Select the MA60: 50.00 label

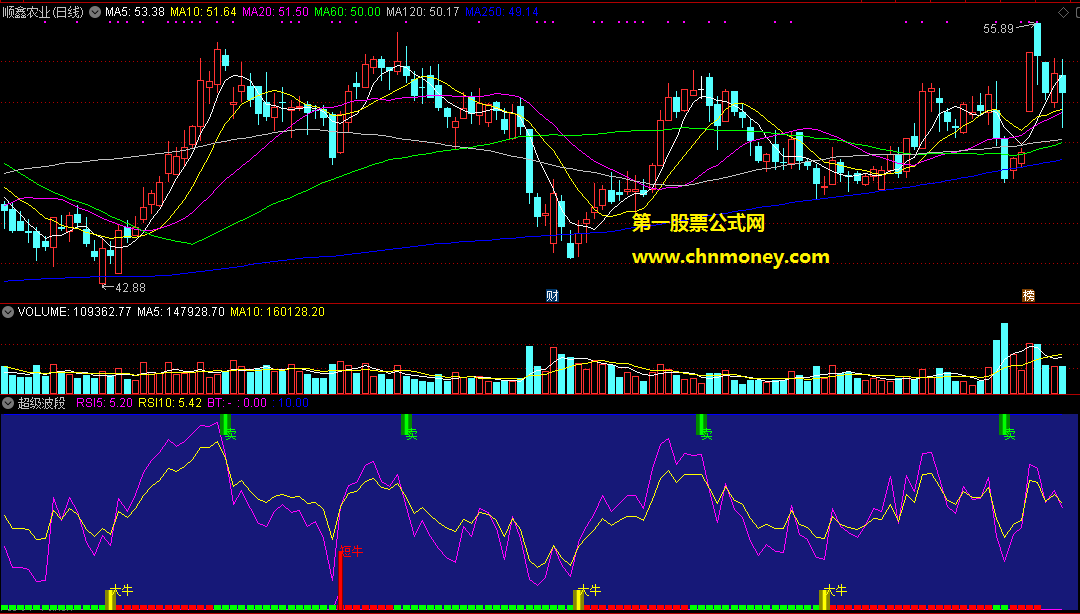pyautogui.click(x=347, y=12)
